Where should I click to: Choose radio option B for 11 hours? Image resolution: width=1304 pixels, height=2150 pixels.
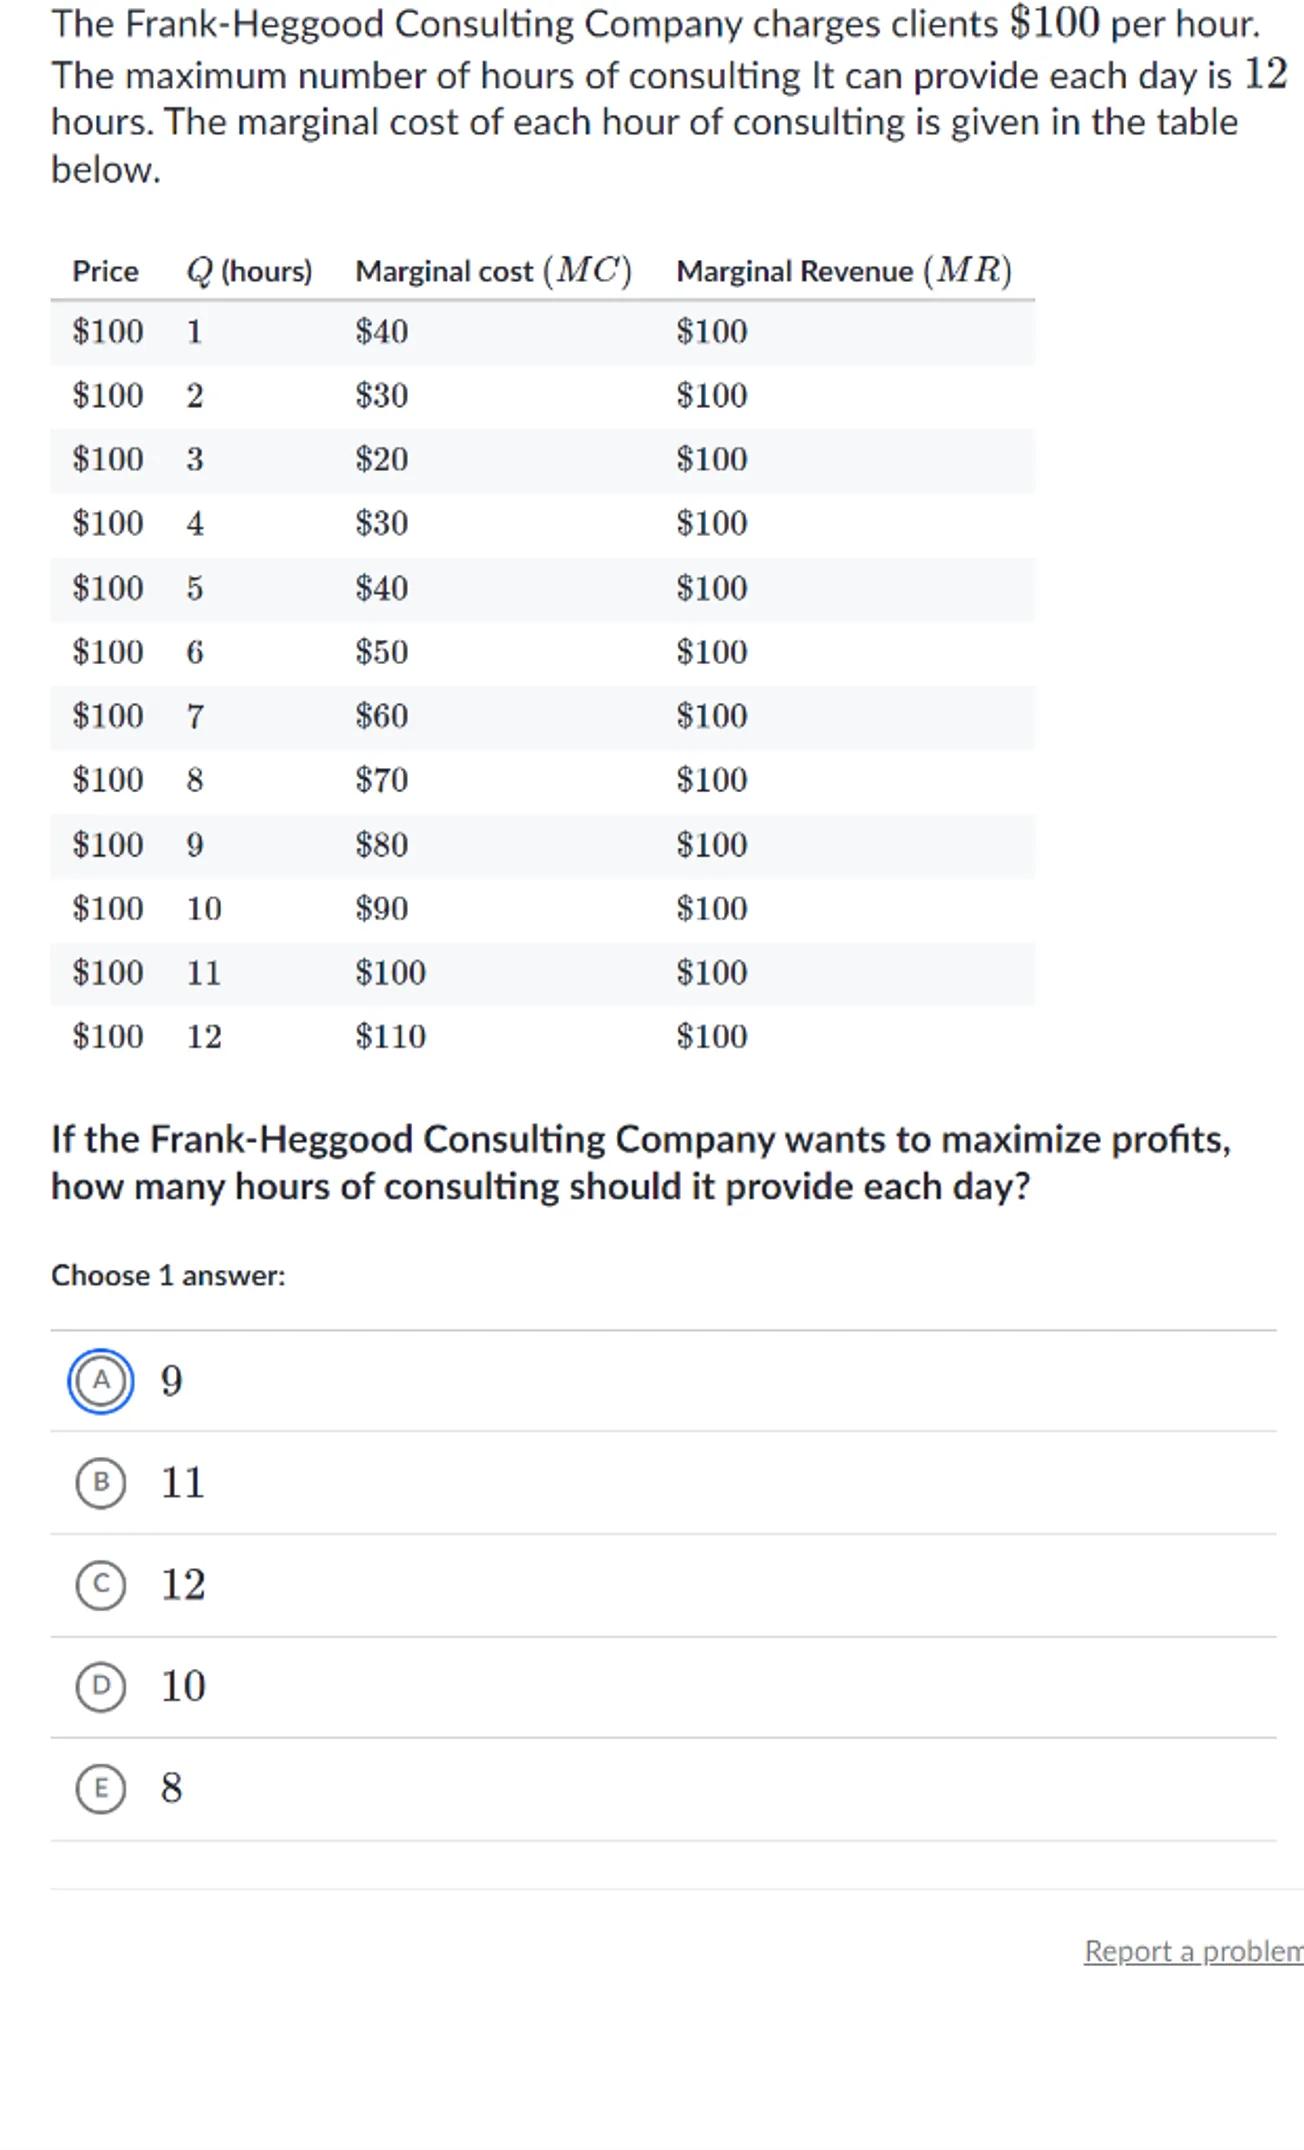[x=101, y=1482]
